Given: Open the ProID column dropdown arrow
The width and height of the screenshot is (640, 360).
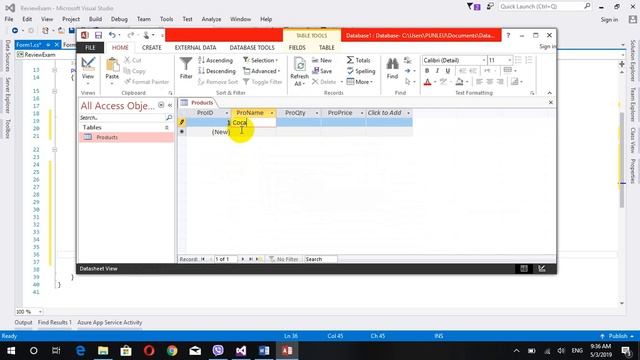Looking at the screenshot, I should [x=227, y=113].
